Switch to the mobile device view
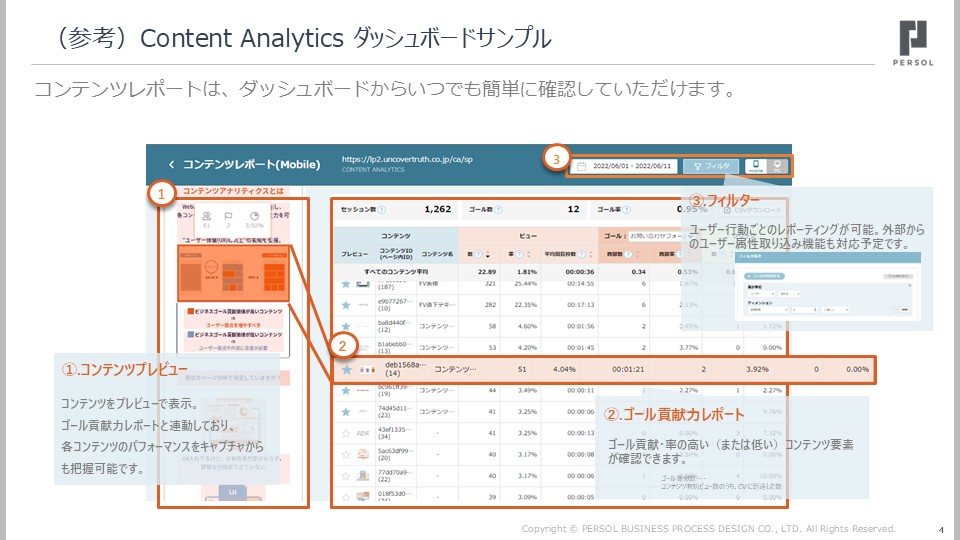The width and height of the screenshot is (960, 540). (756, 166)
